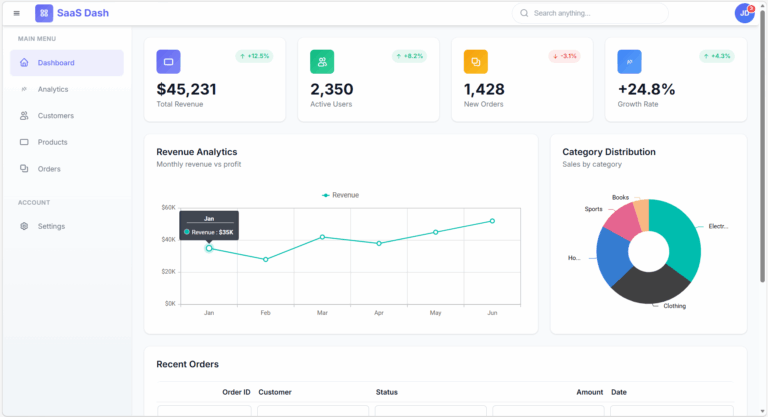Viewport: 768px width, 417px height.
Task: Click the notification badge on avatar
Action: [751, 8]
